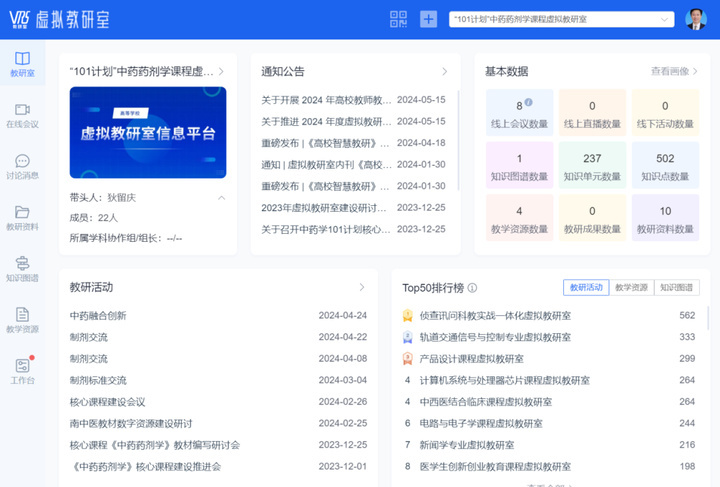
Task: Switch to 知识图谱 ranking tab
Action: click(677, 288)
